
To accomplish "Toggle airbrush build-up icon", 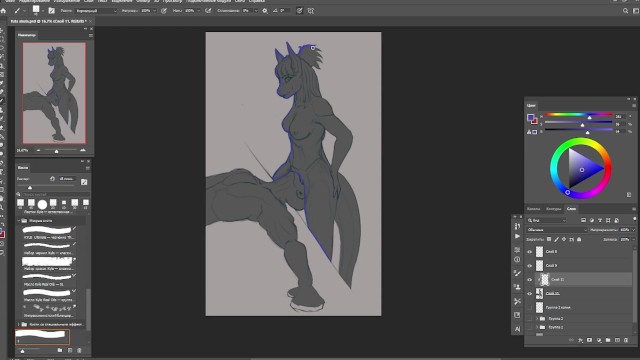I will [x=208, y=11].
